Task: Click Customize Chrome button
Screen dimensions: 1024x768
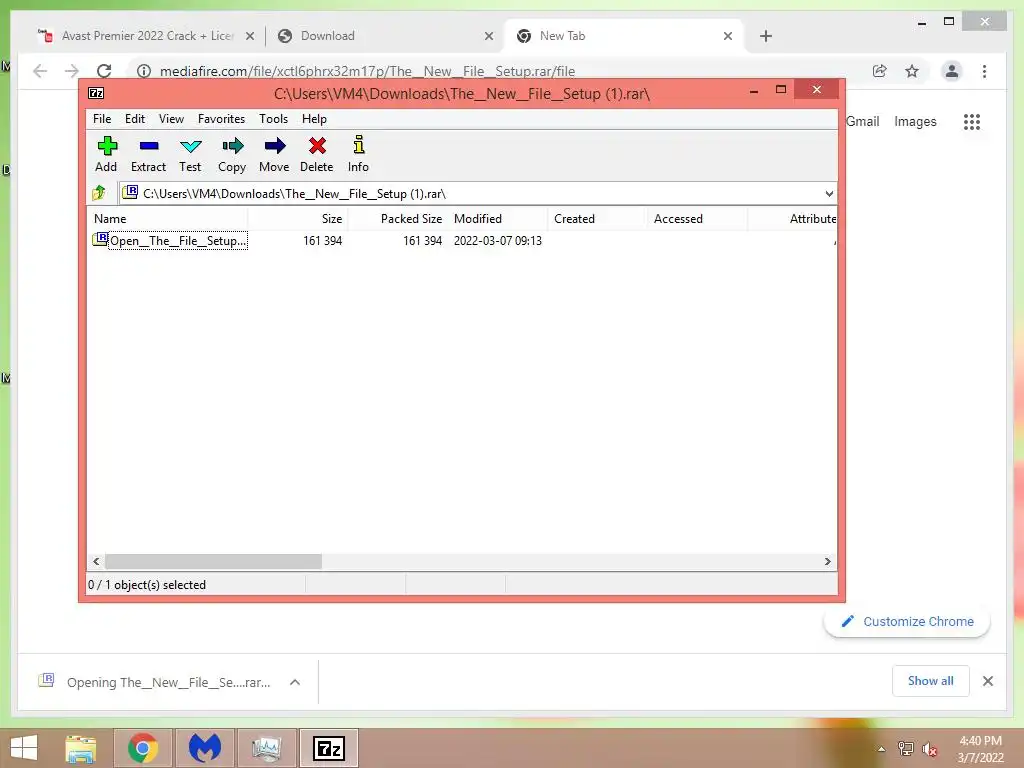Action: (907, 622)
